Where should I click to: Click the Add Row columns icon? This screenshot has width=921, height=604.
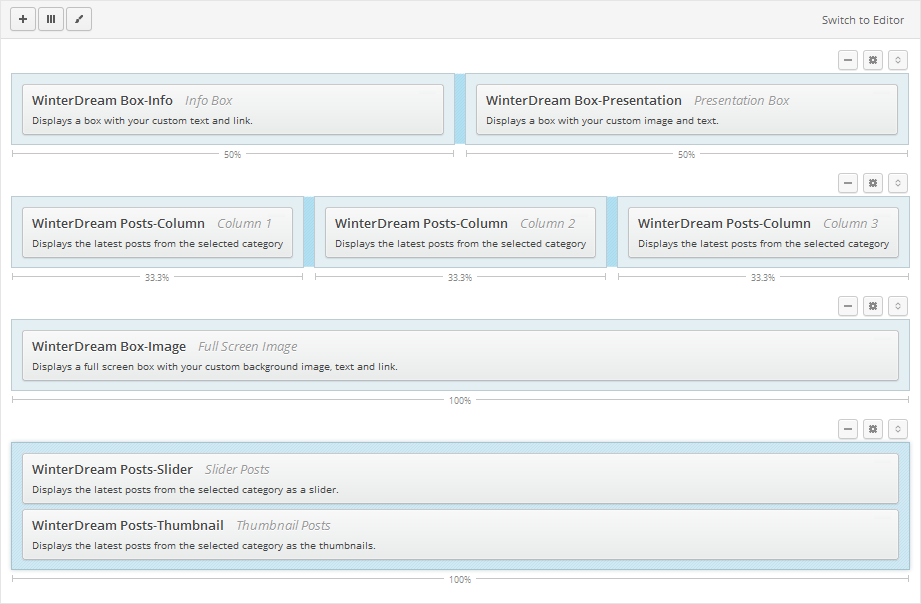pyautogui.click(x=50, y=18)
